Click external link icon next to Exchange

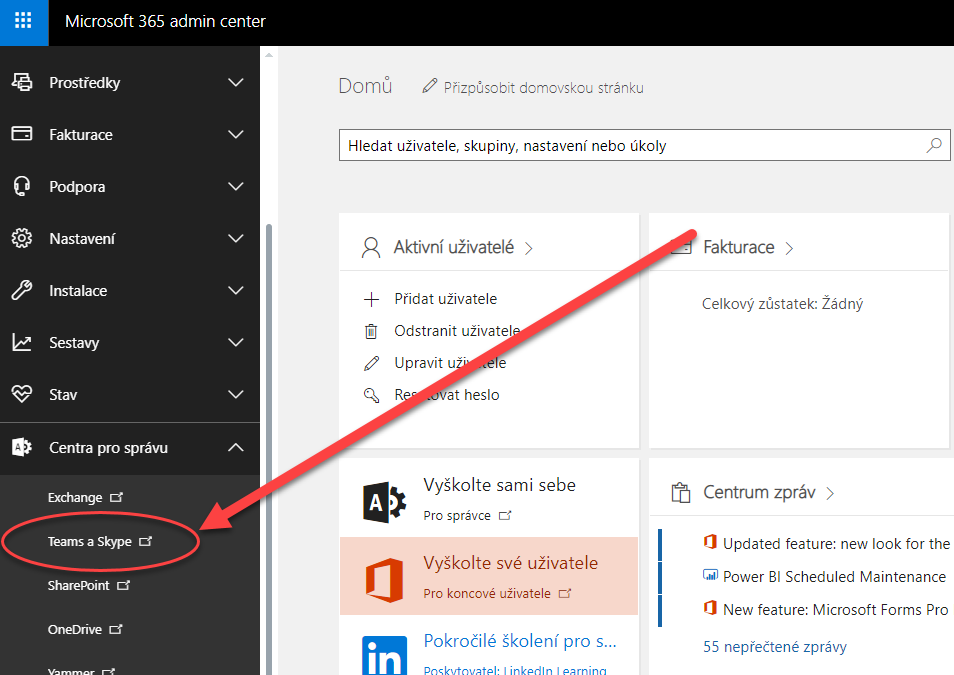(x=116, y=497)
